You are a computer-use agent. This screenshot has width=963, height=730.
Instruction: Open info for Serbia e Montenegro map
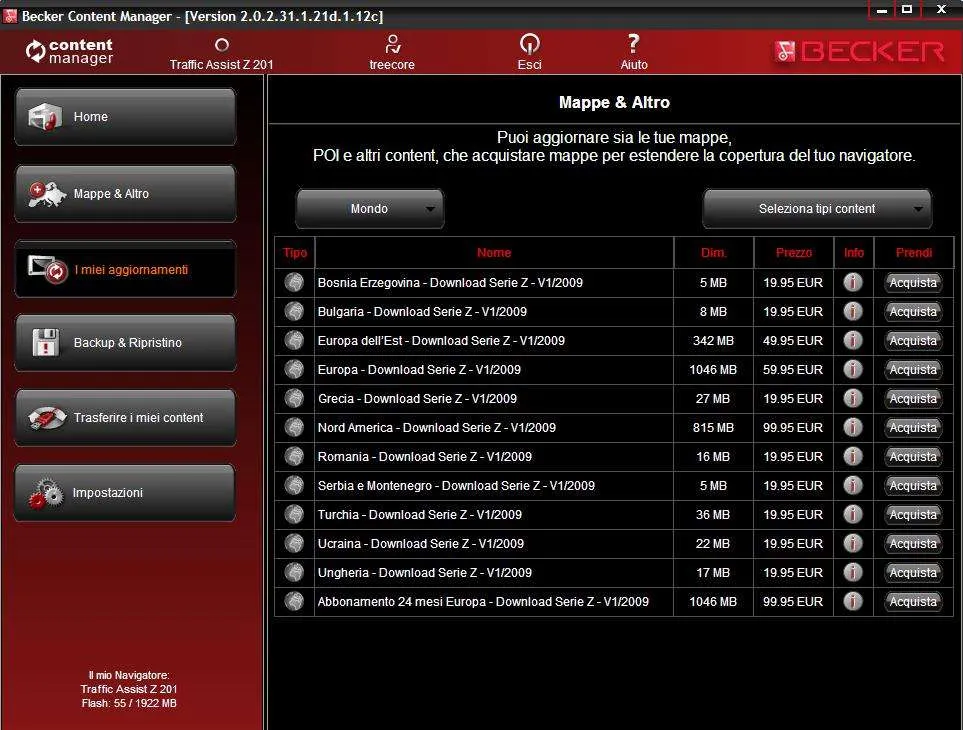[852, 485]
